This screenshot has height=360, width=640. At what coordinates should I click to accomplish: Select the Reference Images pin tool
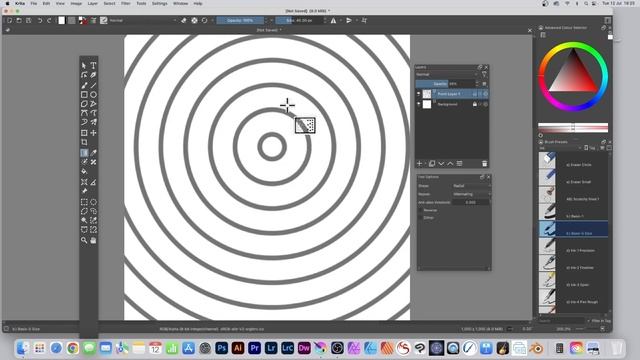(84, 191)
